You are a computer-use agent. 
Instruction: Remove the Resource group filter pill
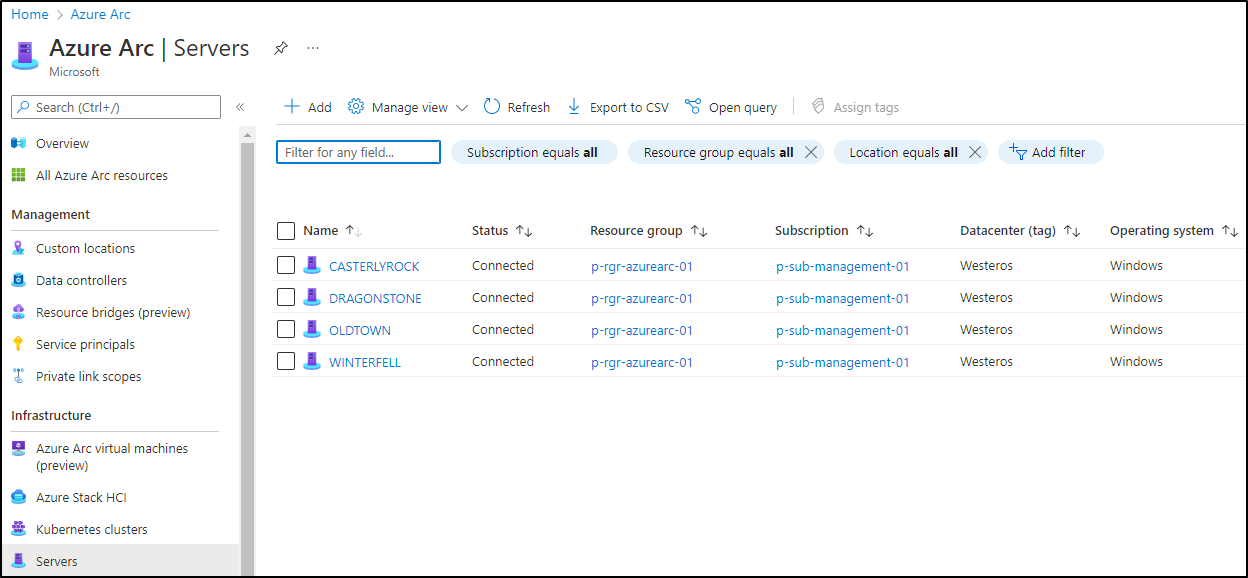coord(811,152)
